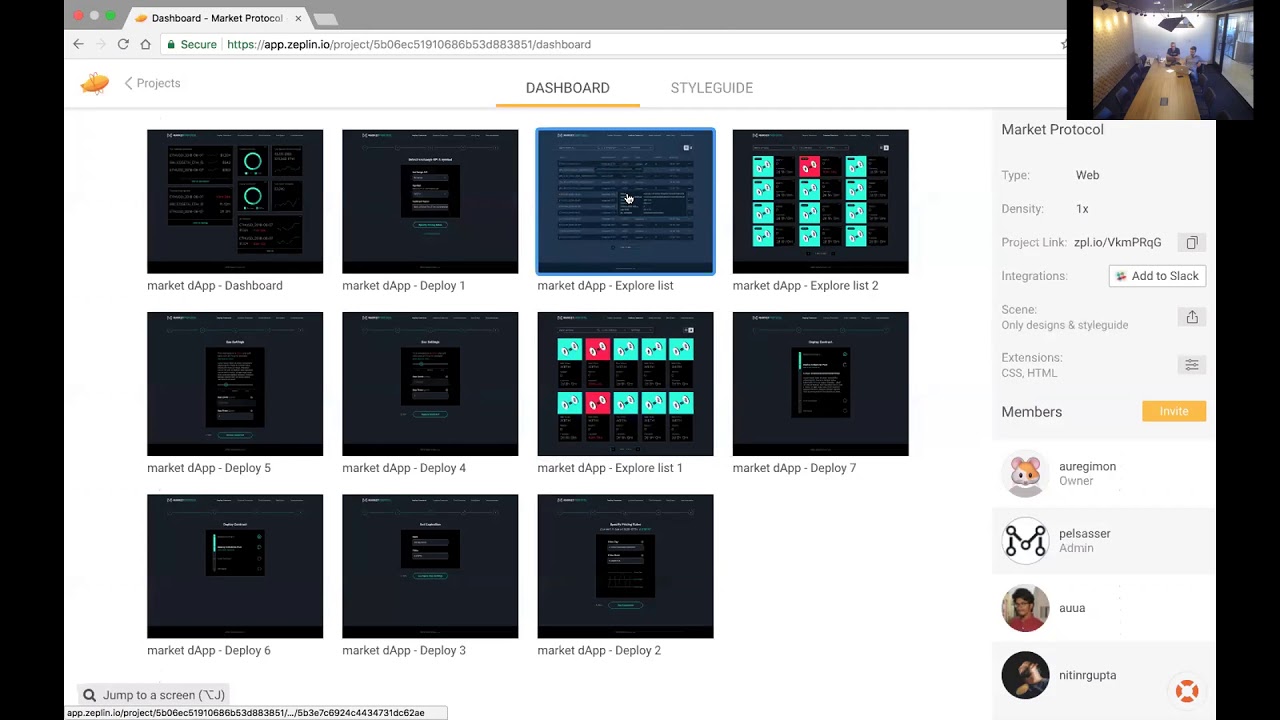The width and height of the screenshot is (1280, 720).
Task: Click Only designs & styleguide text
Action: (1064, 325)
